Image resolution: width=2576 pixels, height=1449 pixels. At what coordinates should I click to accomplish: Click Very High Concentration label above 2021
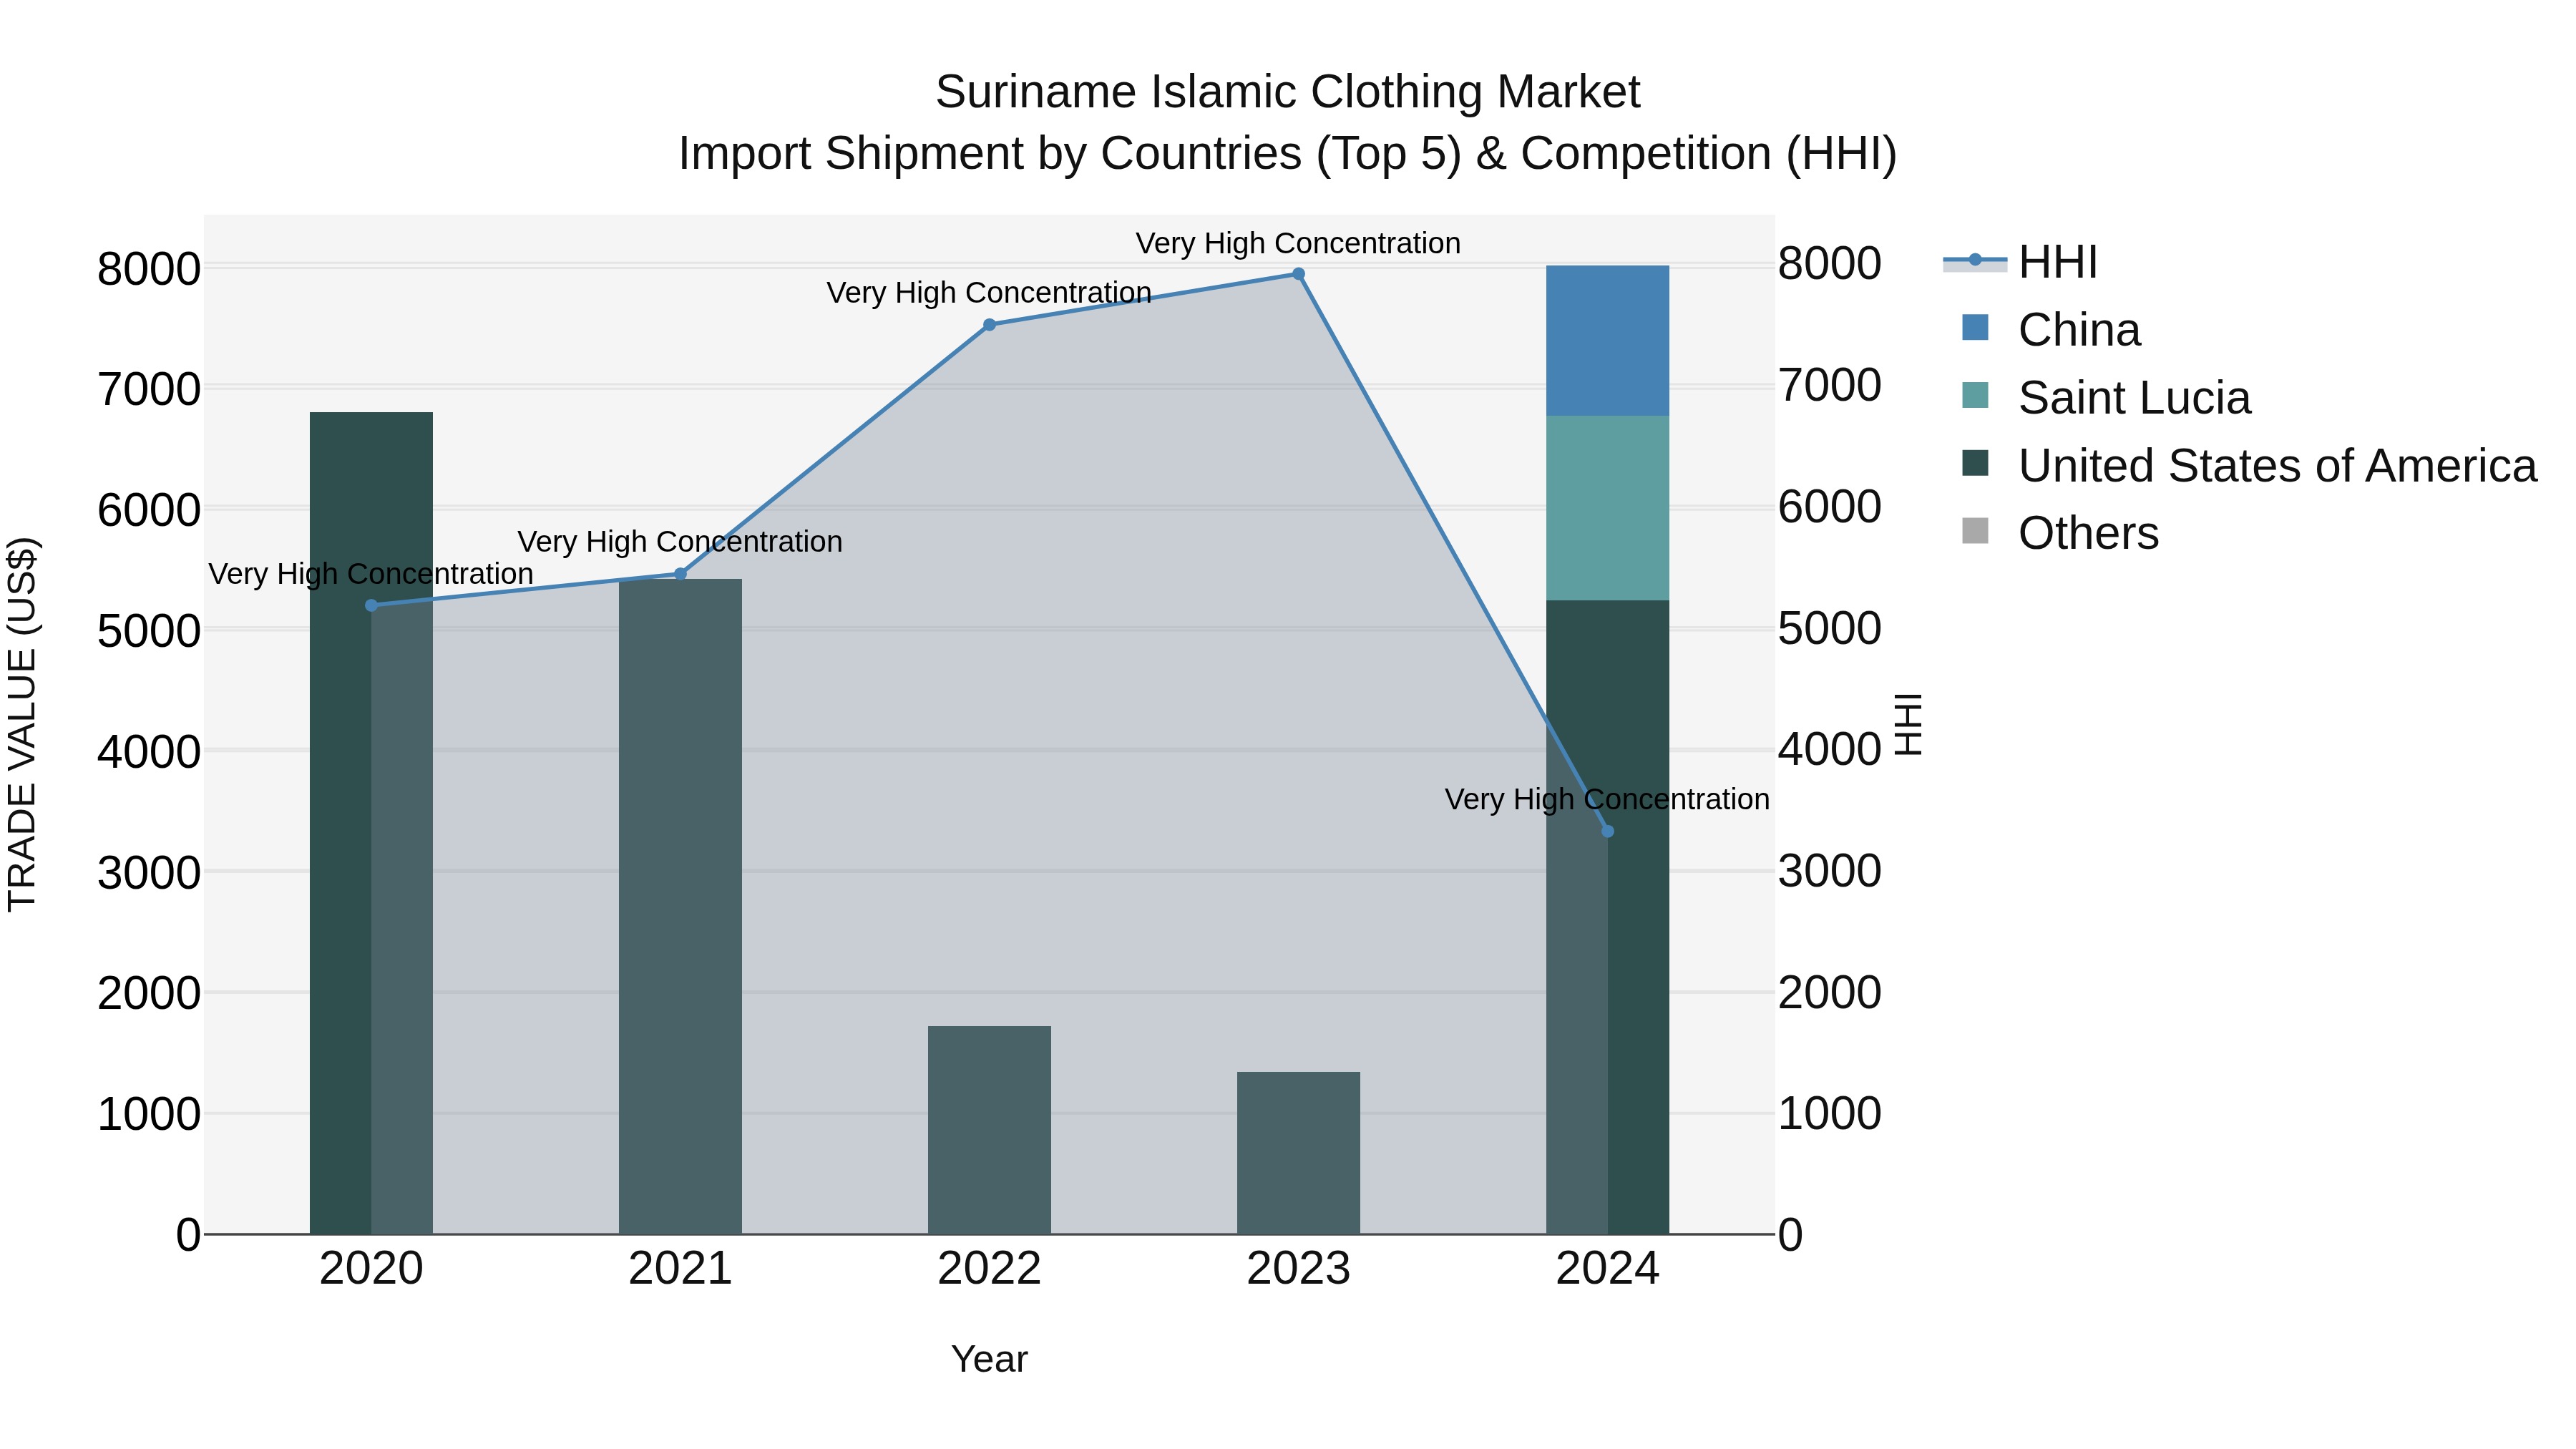pos(680,542)
